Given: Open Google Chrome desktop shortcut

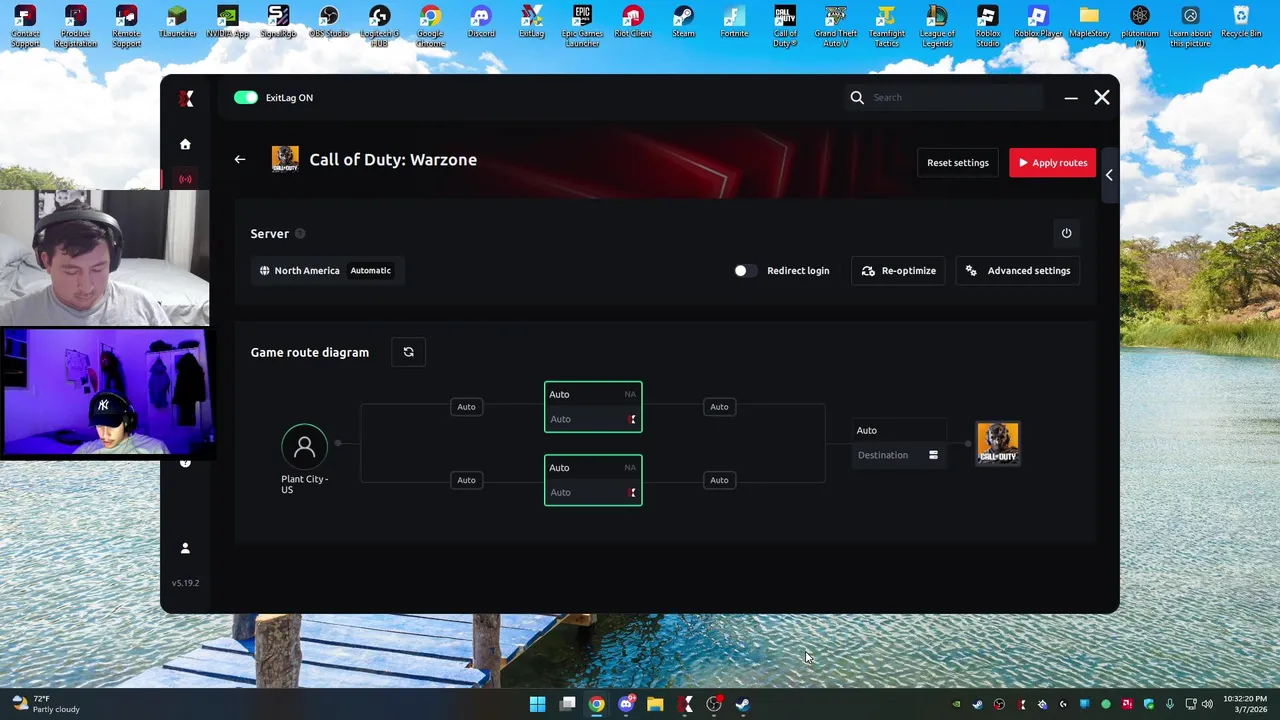Looking at the screenshot, I should (430, 26).
